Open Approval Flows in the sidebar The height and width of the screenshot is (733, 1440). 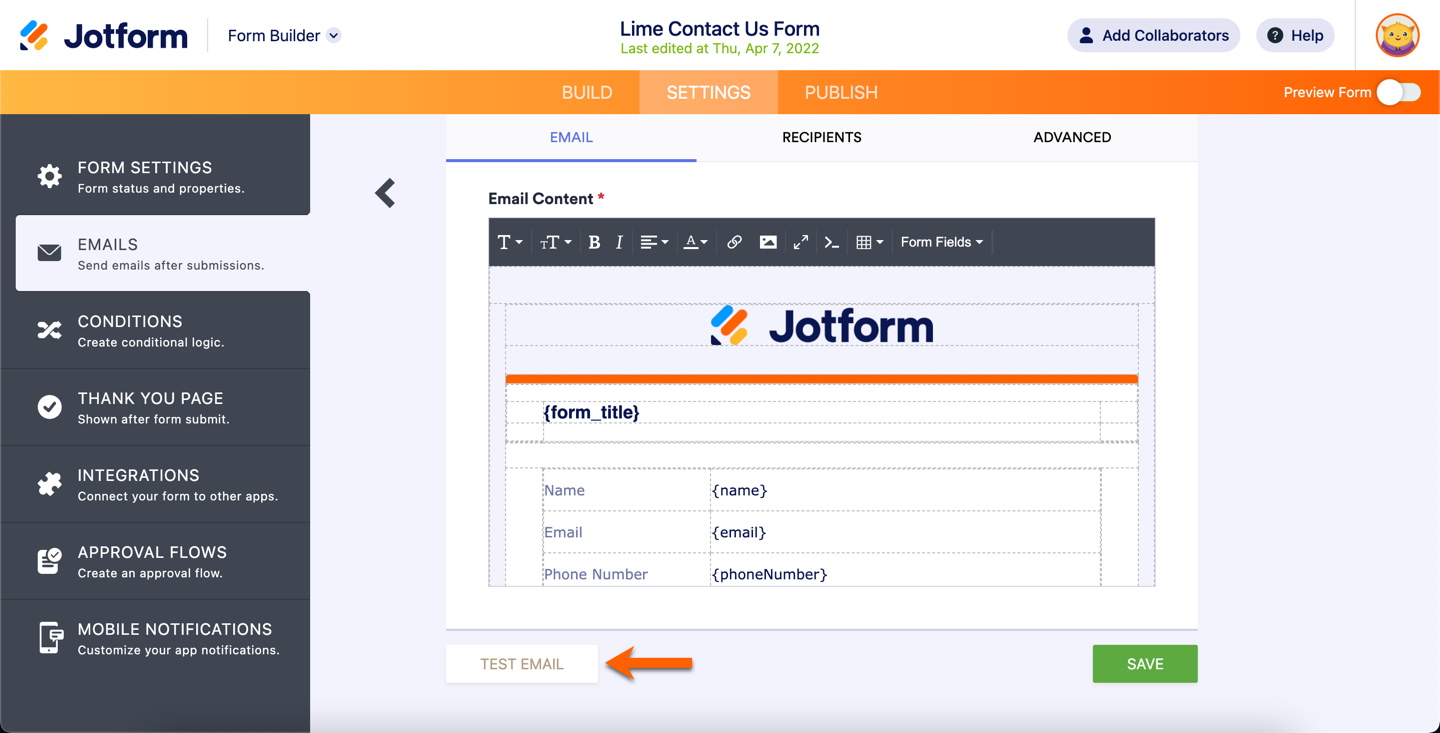coord(155,561)
